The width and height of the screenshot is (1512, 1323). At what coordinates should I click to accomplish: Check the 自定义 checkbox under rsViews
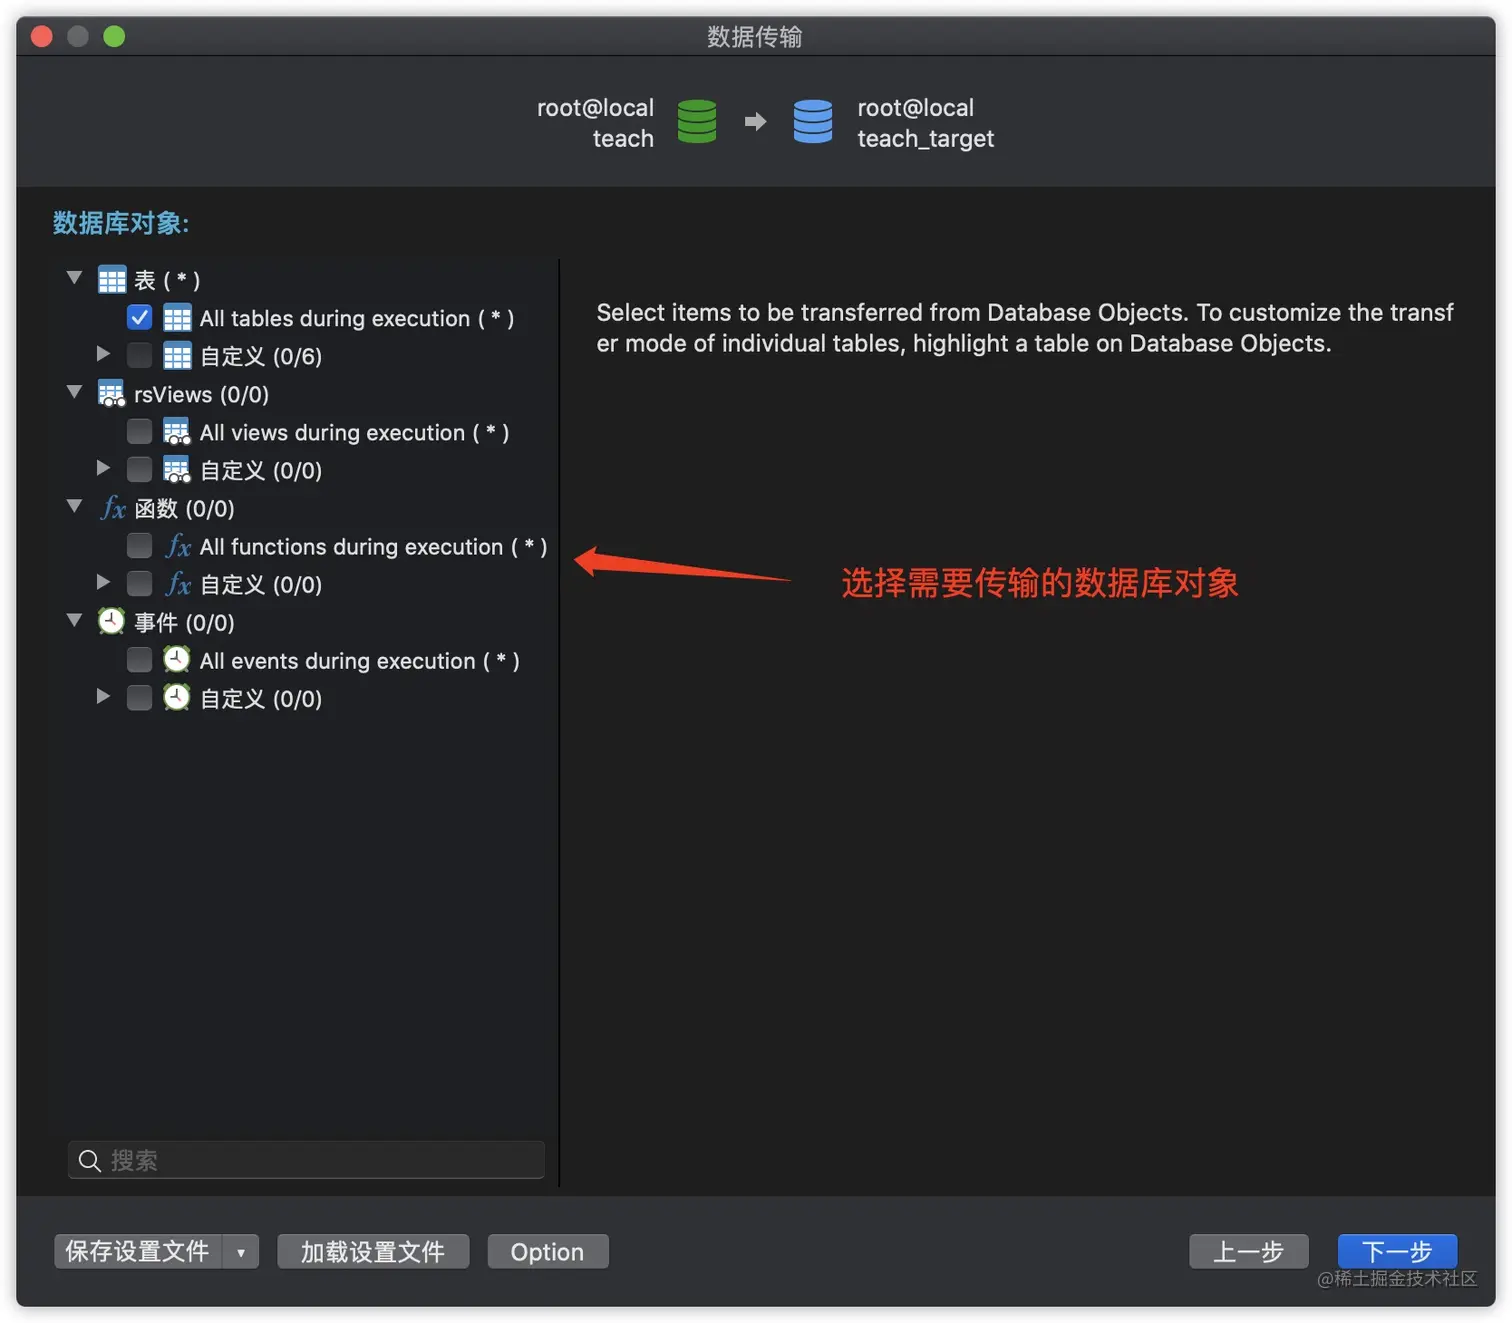pos(140,470)
